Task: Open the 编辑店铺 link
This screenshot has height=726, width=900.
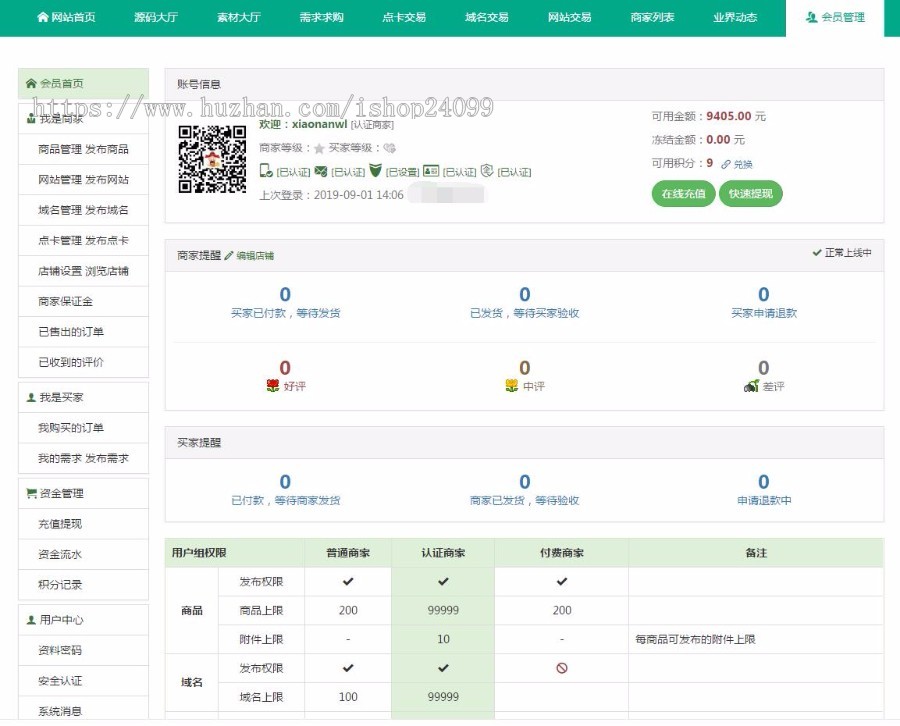Action: click(x=255, y=255)
